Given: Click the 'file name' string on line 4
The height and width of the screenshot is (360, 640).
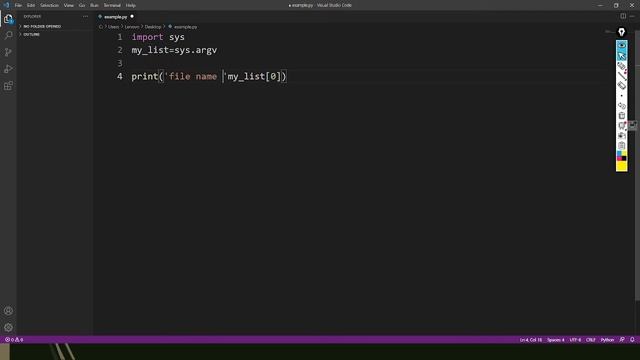Looking at the screenshot, I should coord(193,76).
